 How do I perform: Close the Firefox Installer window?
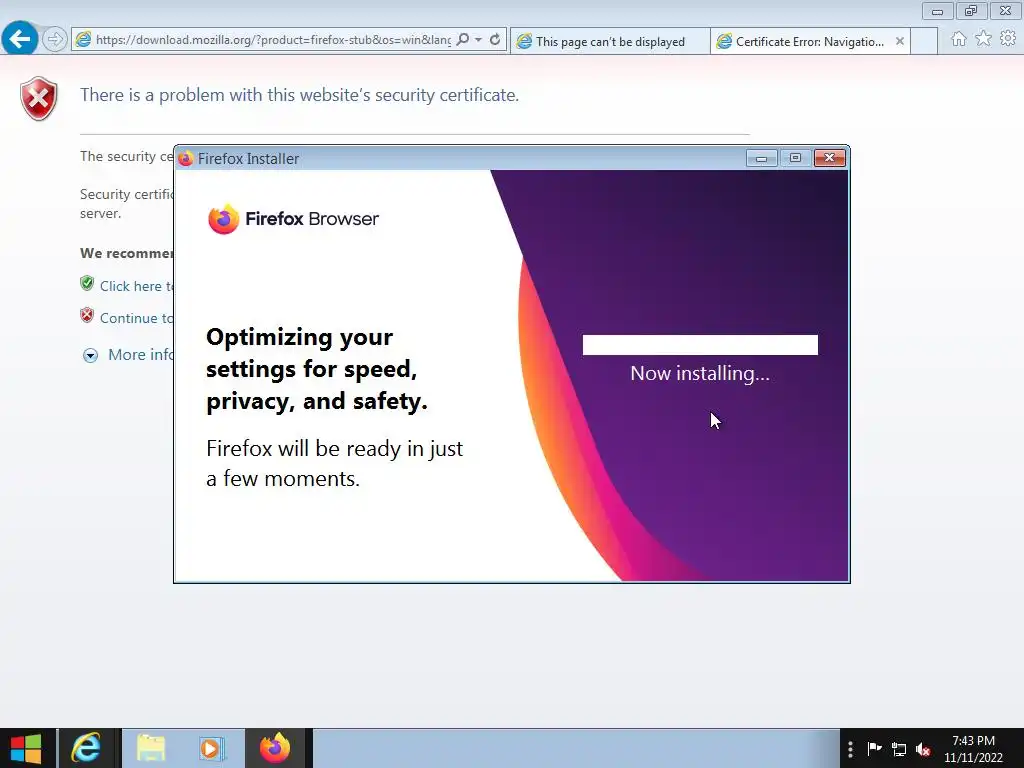(x=829, y=158)
